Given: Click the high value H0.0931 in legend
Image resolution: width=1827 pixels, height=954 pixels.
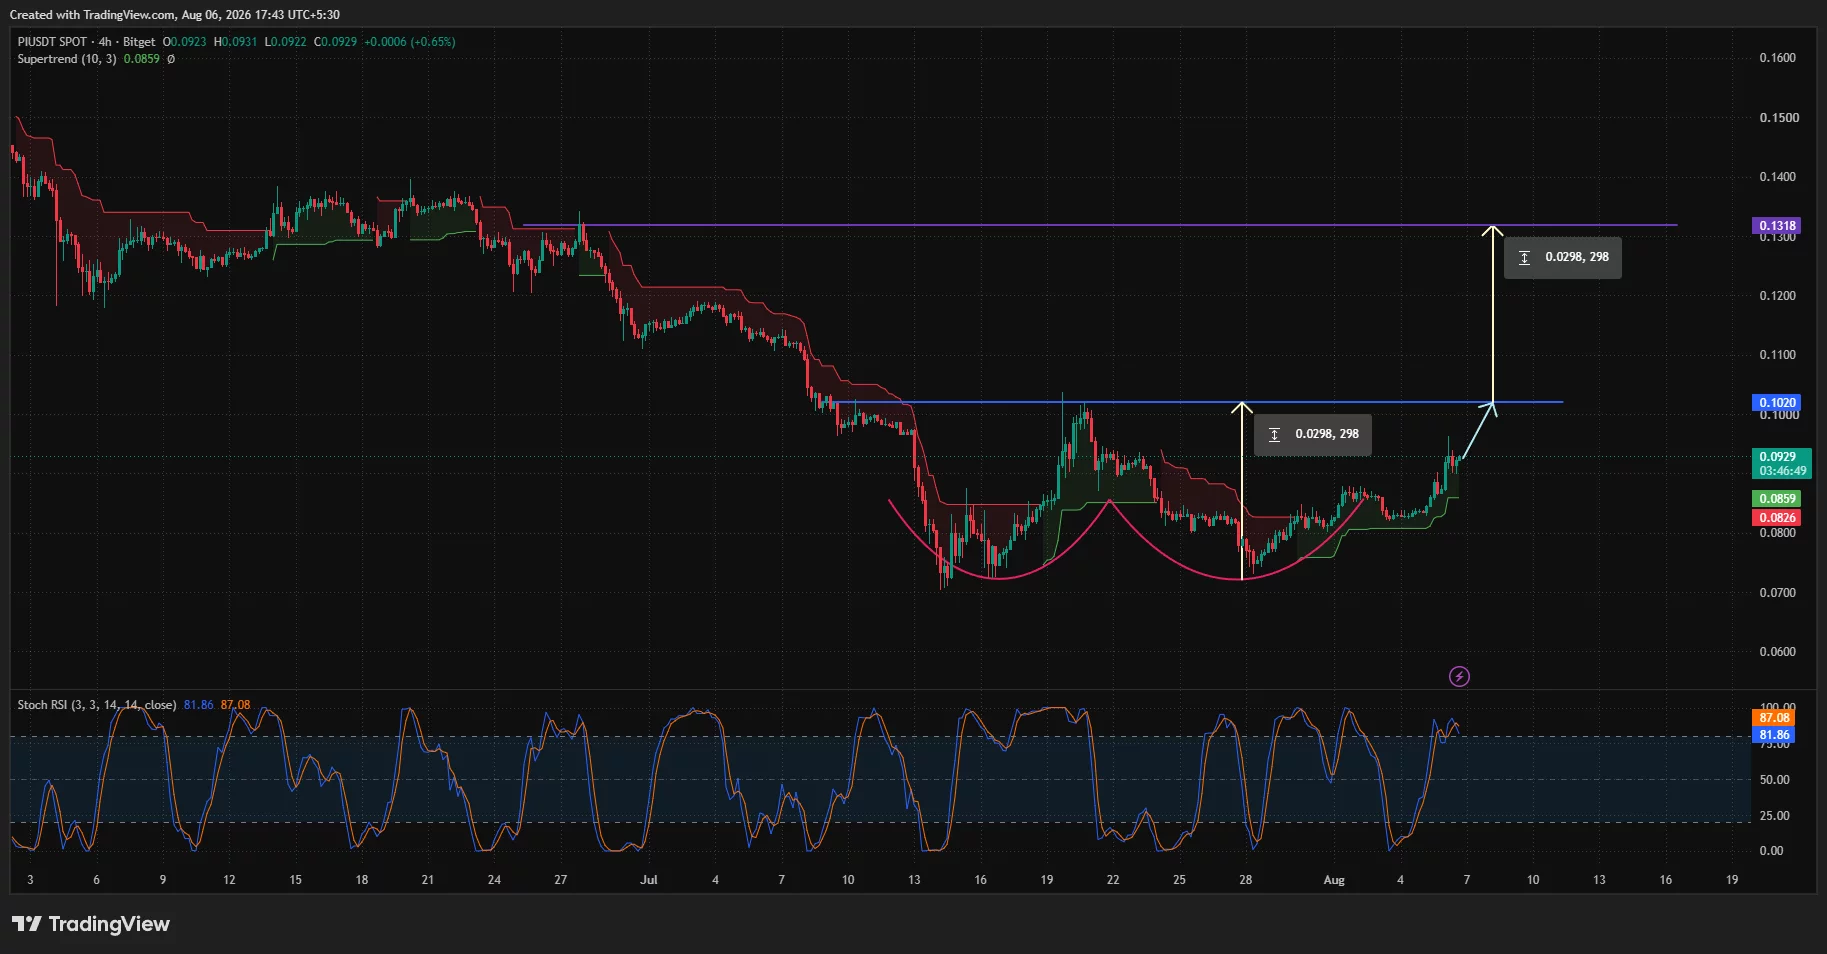Looking at the screenshot, I should tap(236, 42).
